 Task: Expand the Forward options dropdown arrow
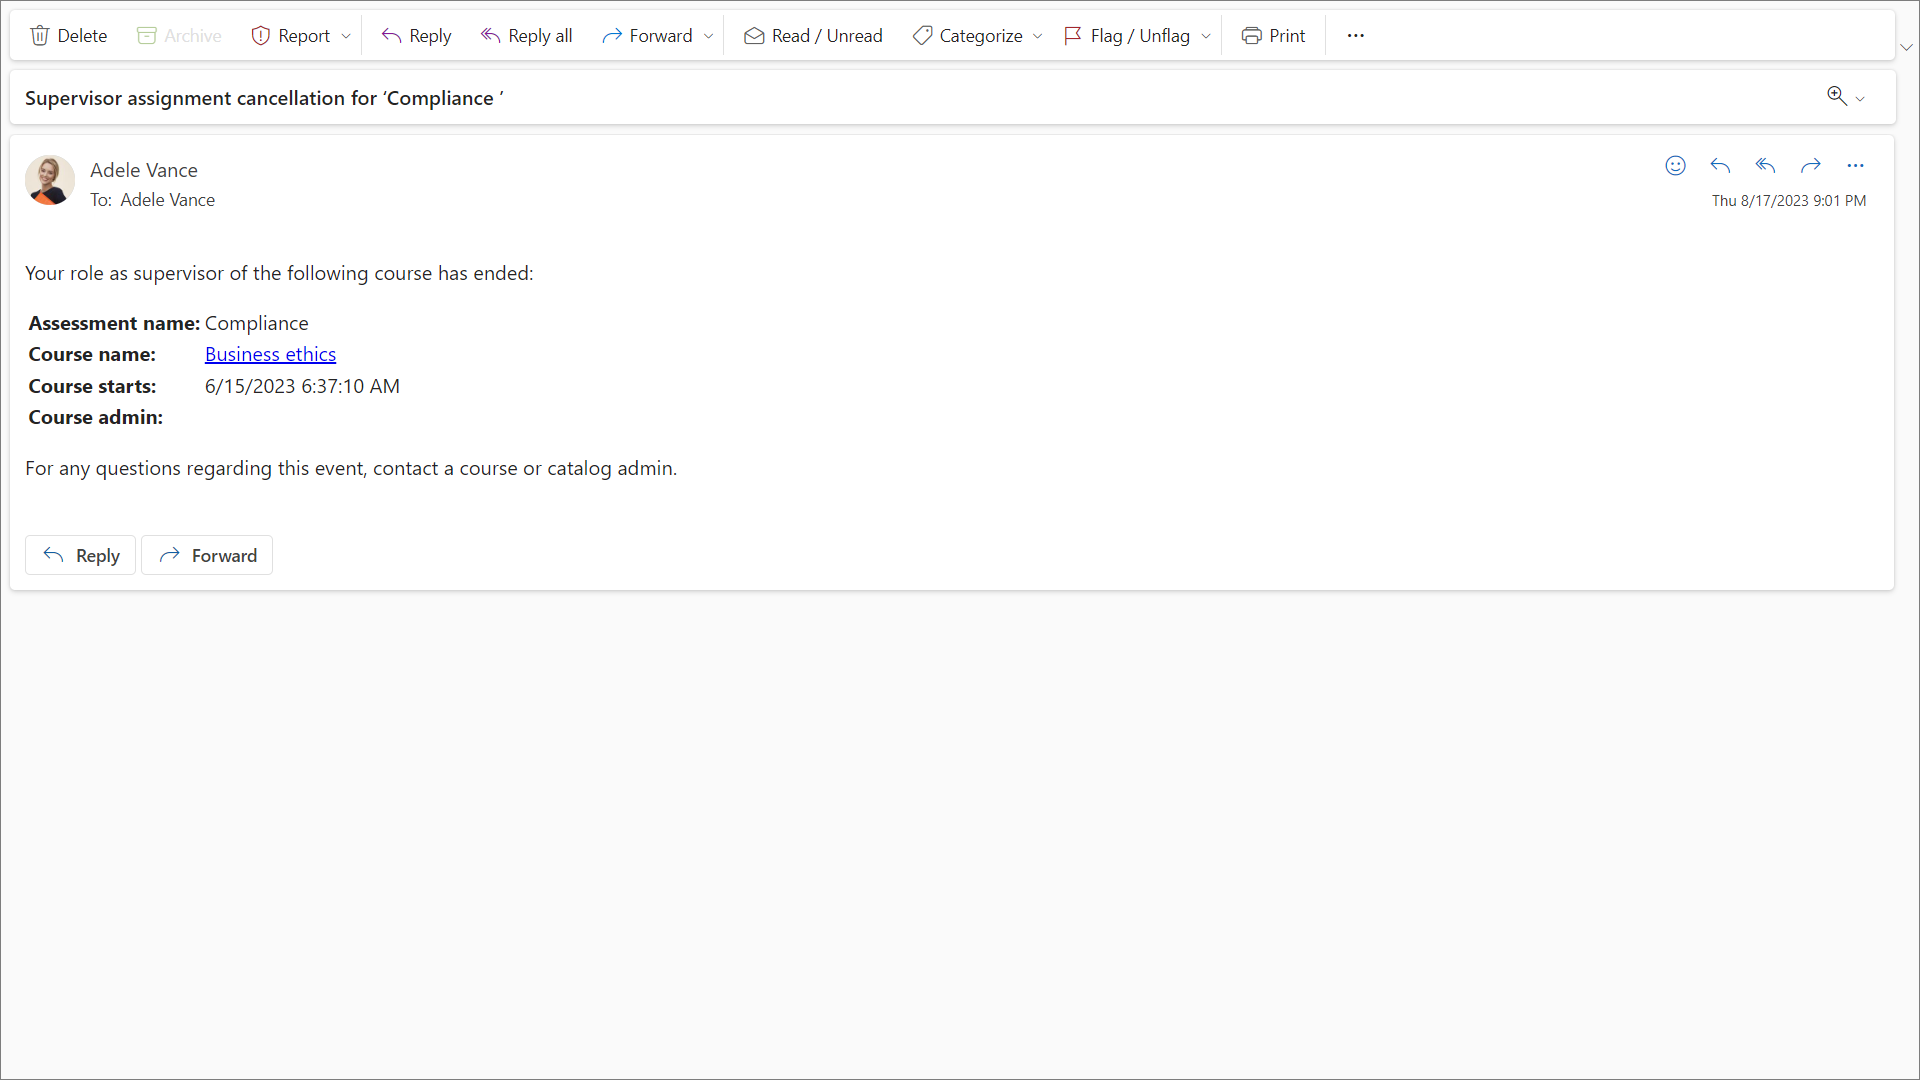click(x=709, y=36)
